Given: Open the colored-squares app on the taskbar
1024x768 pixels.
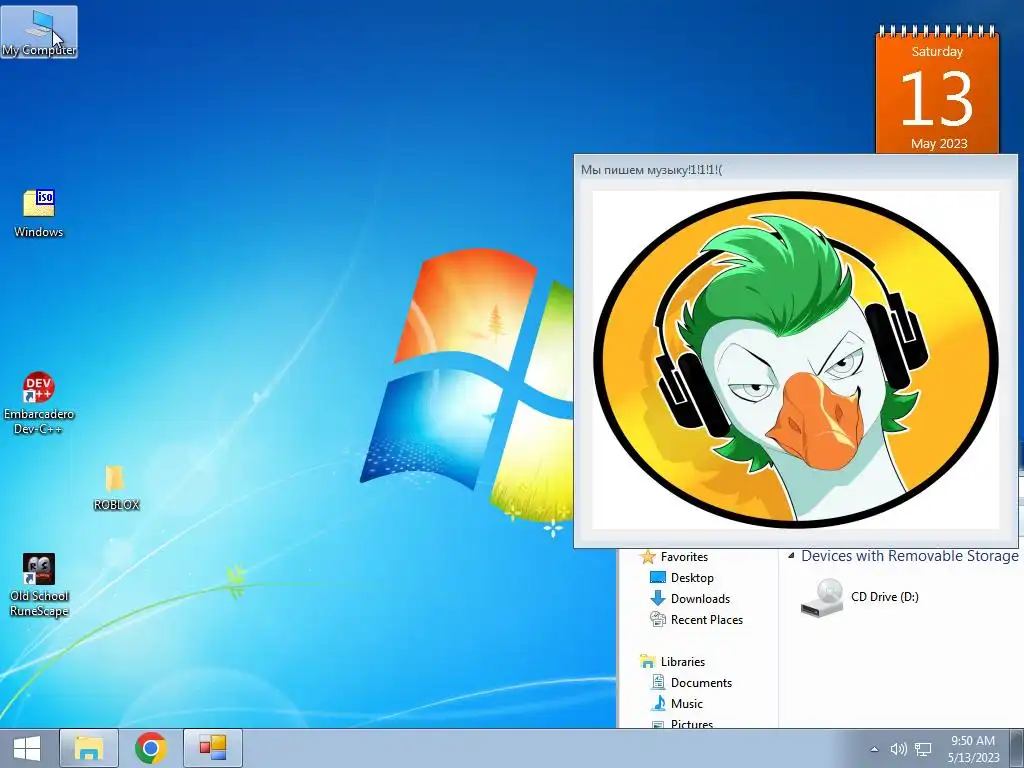Looking at the screenshot, I should click(x=213, y=748).
